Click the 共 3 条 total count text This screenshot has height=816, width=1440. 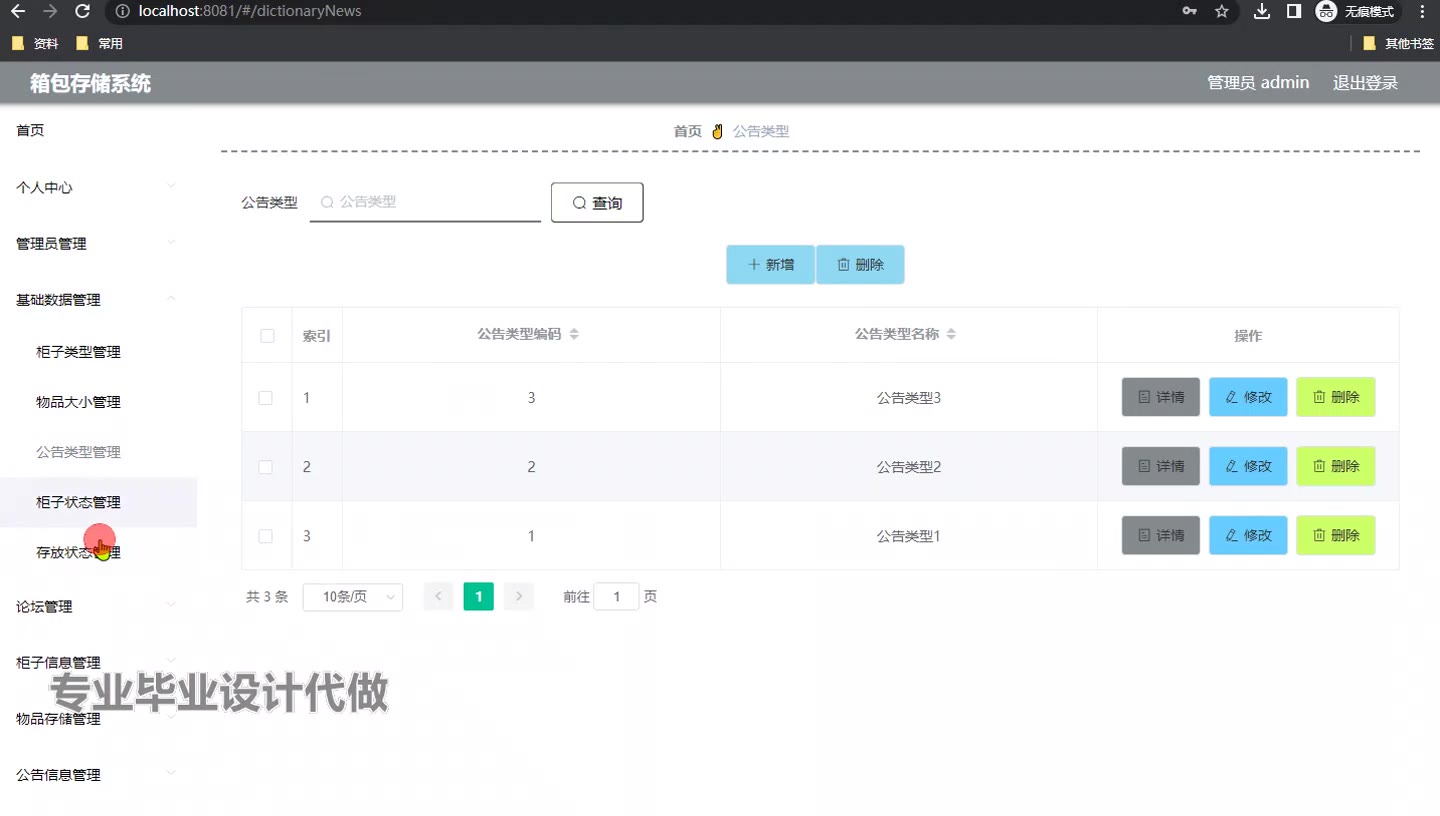(x=267, y=597)
